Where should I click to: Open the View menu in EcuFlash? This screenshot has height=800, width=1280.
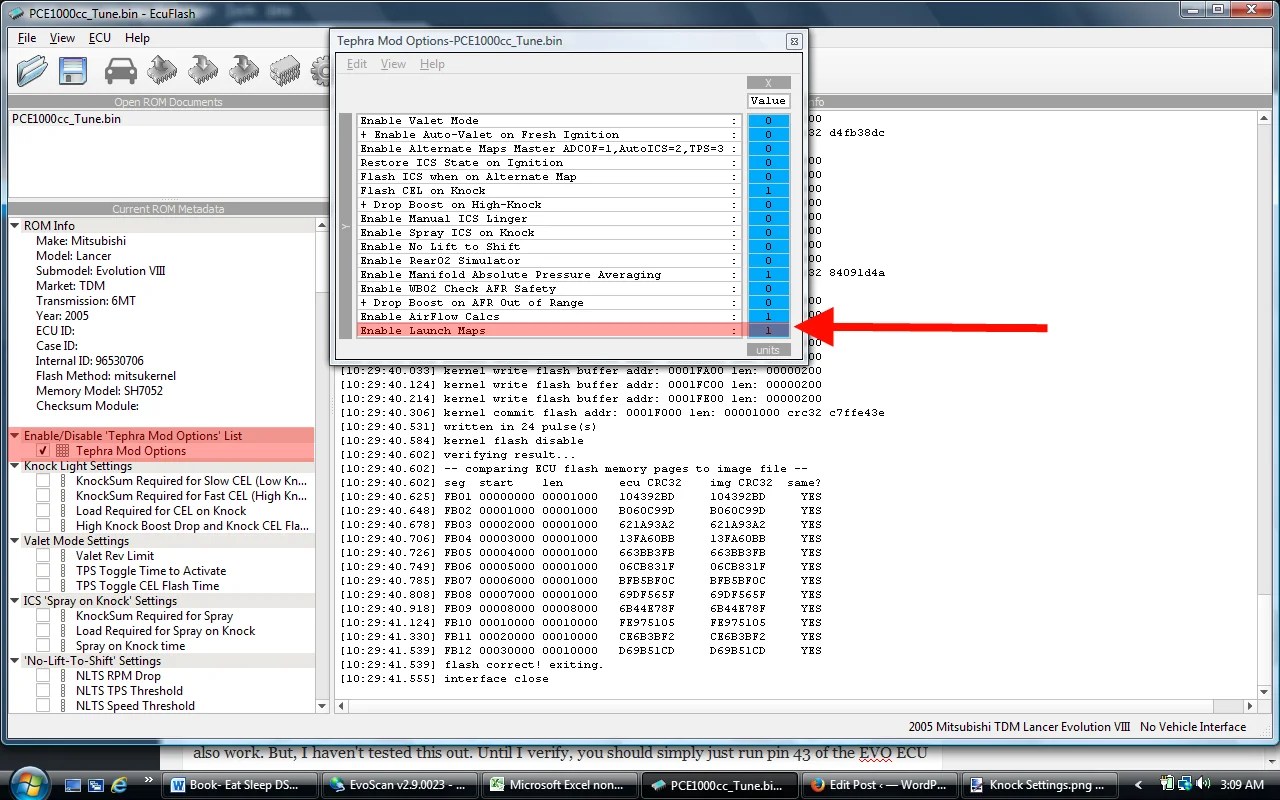pos(62,38)
